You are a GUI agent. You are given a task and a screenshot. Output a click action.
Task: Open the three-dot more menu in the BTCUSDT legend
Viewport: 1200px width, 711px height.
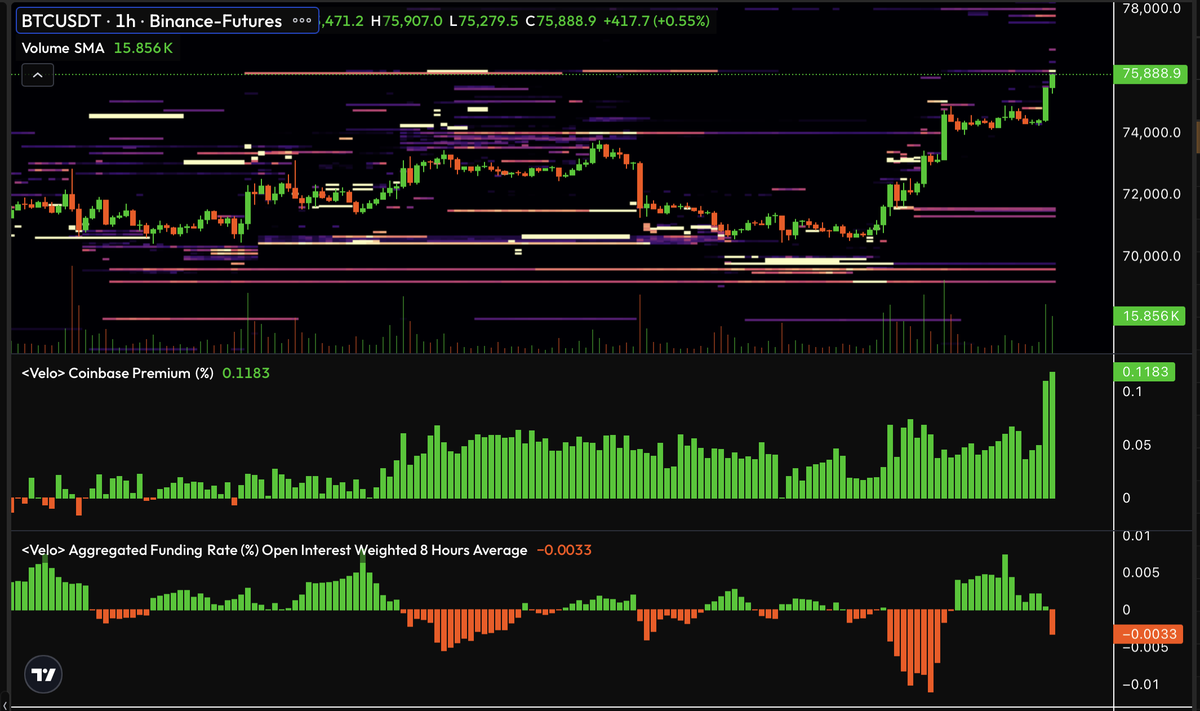[301, 21]
